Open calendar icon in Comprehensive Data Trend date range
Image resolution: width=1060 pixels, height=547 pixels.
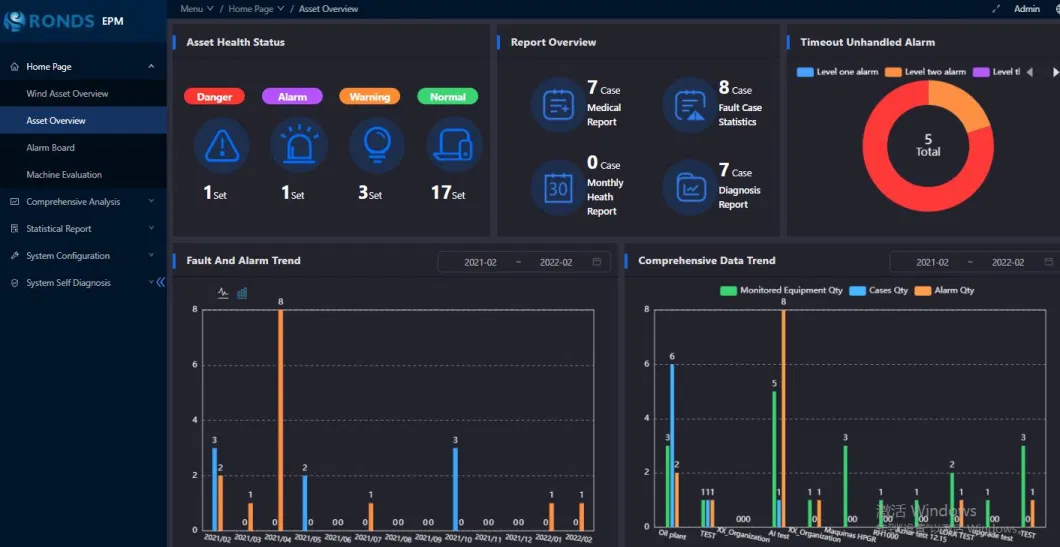[1049, 262]
